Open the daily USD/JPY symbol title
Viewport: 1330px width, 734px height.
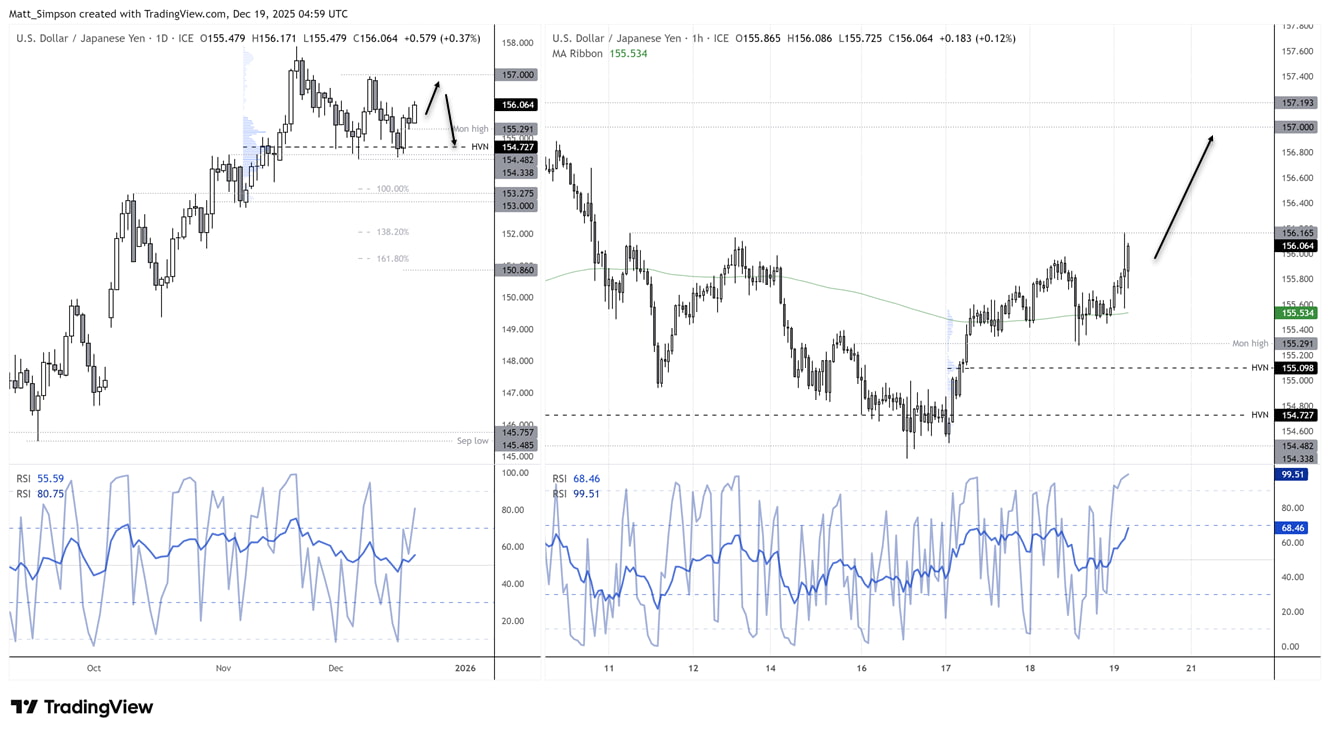(x=105, y=39)
